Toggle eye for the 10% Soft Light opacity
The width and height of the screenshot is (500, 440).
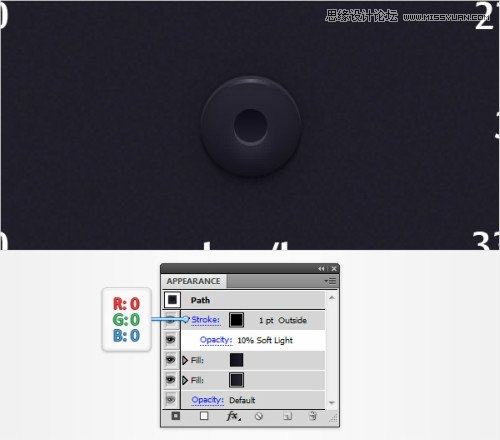[x=170, y=340]
